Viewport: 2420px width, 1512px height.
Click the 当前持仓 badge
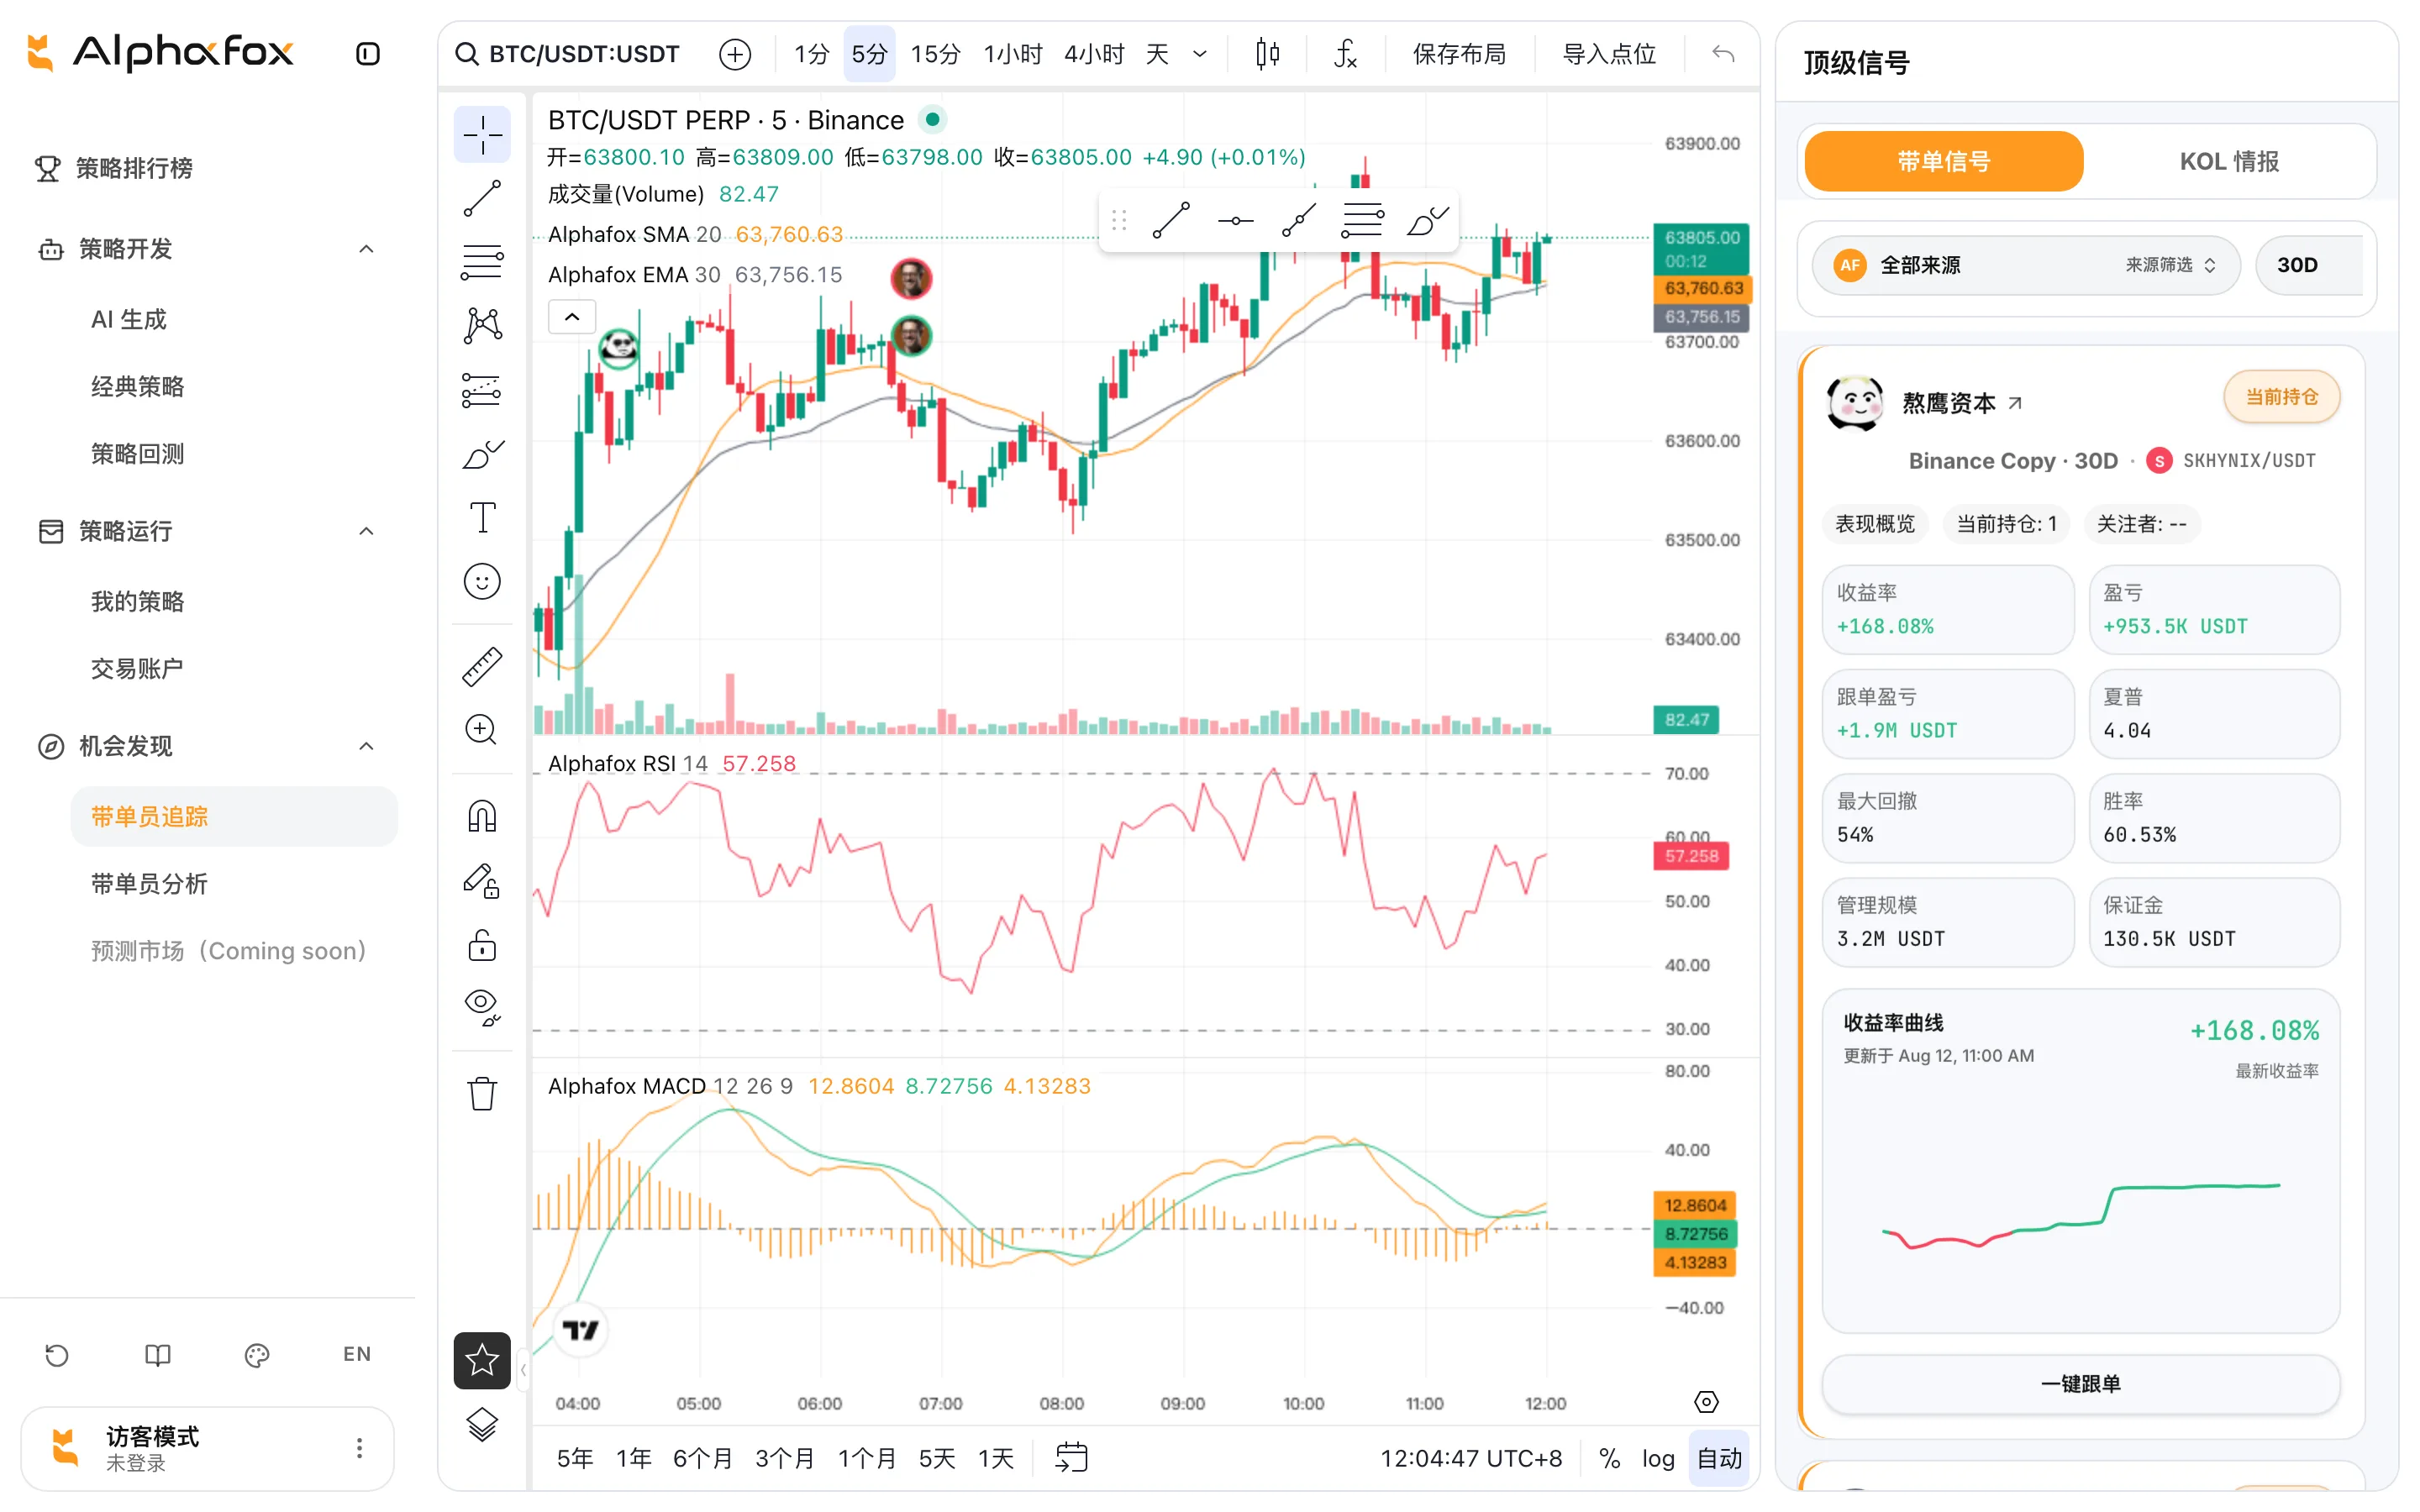pos(2281,397)
